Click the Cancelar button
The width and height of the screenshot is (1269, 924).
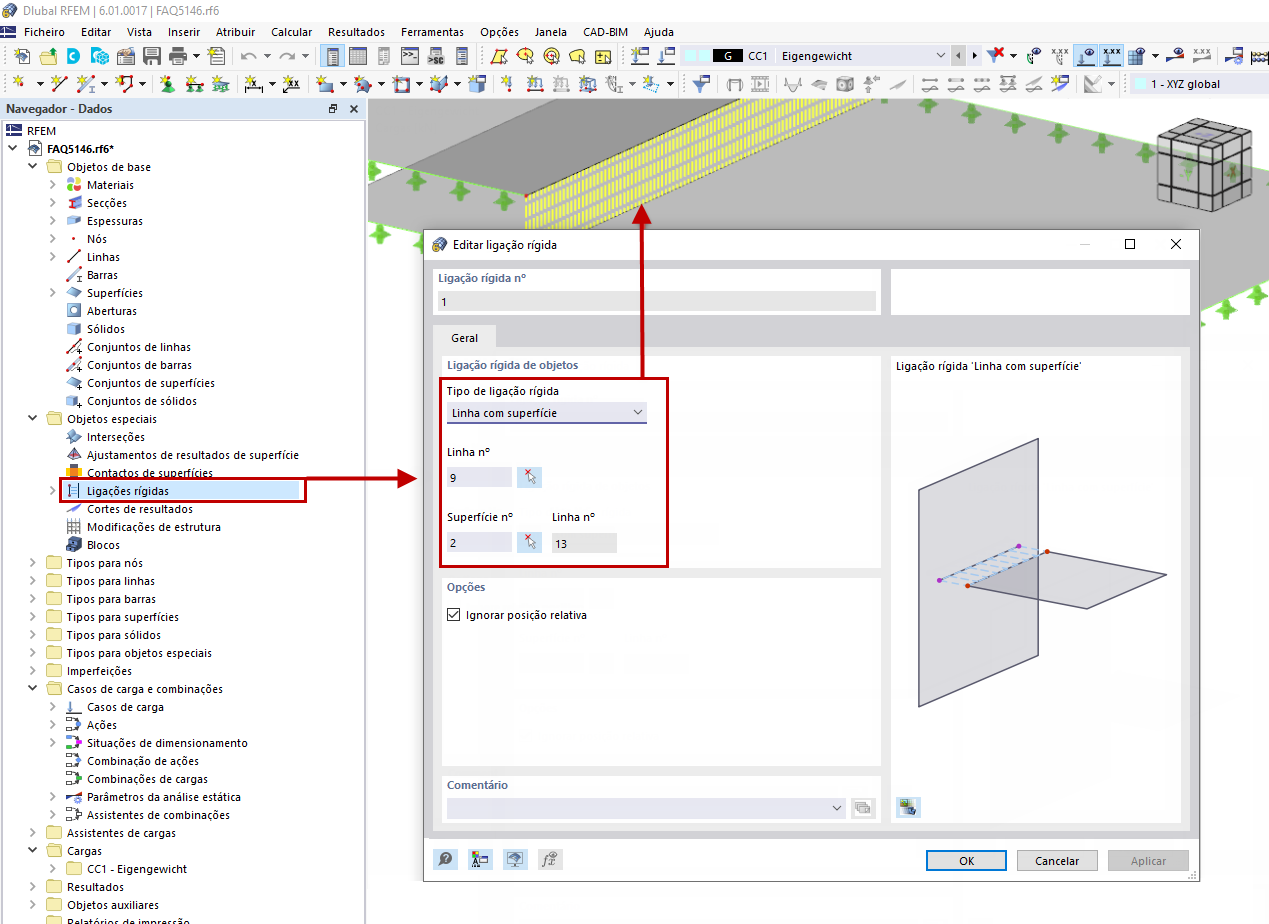(x=1057, y=860)
